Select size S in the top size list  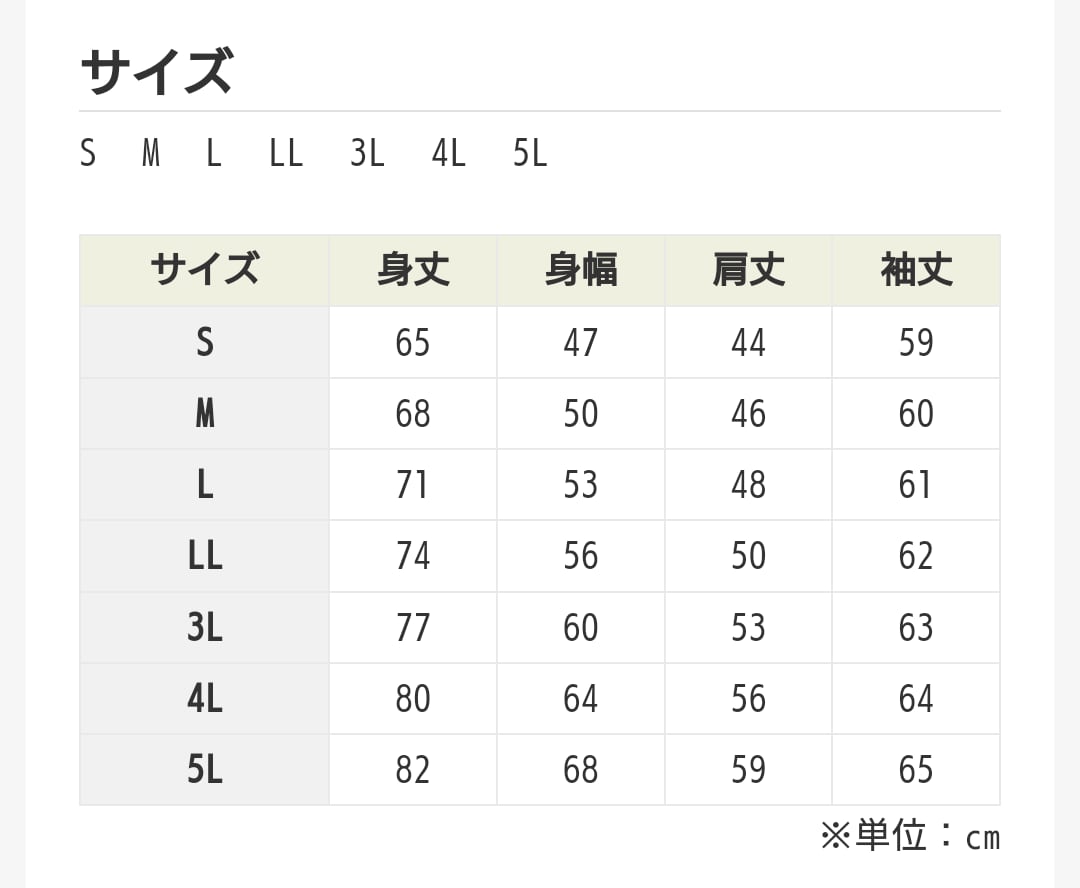click(x=88, y=154)
